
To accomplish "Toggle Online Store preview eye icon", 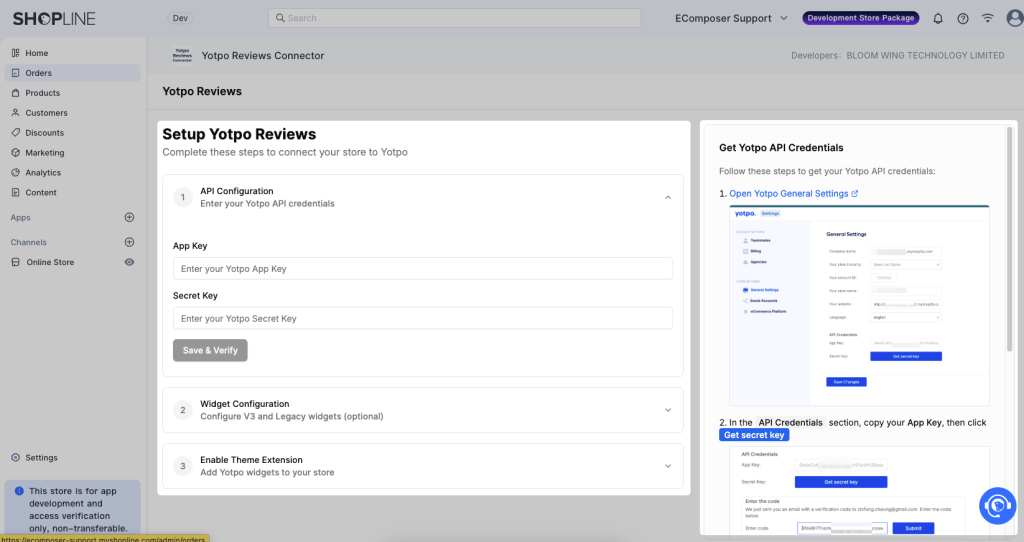I will (x=129, y=262).
